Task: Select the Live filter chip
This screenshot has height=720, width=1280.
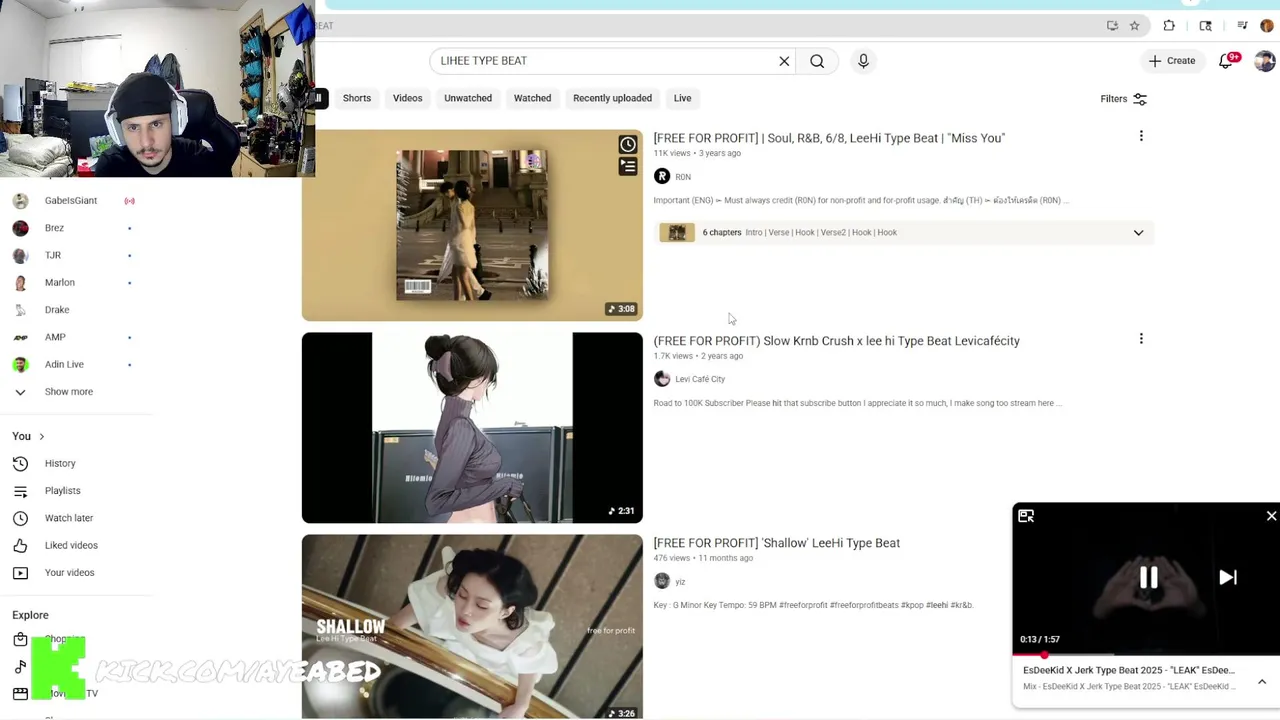Action: click(682, 98)
